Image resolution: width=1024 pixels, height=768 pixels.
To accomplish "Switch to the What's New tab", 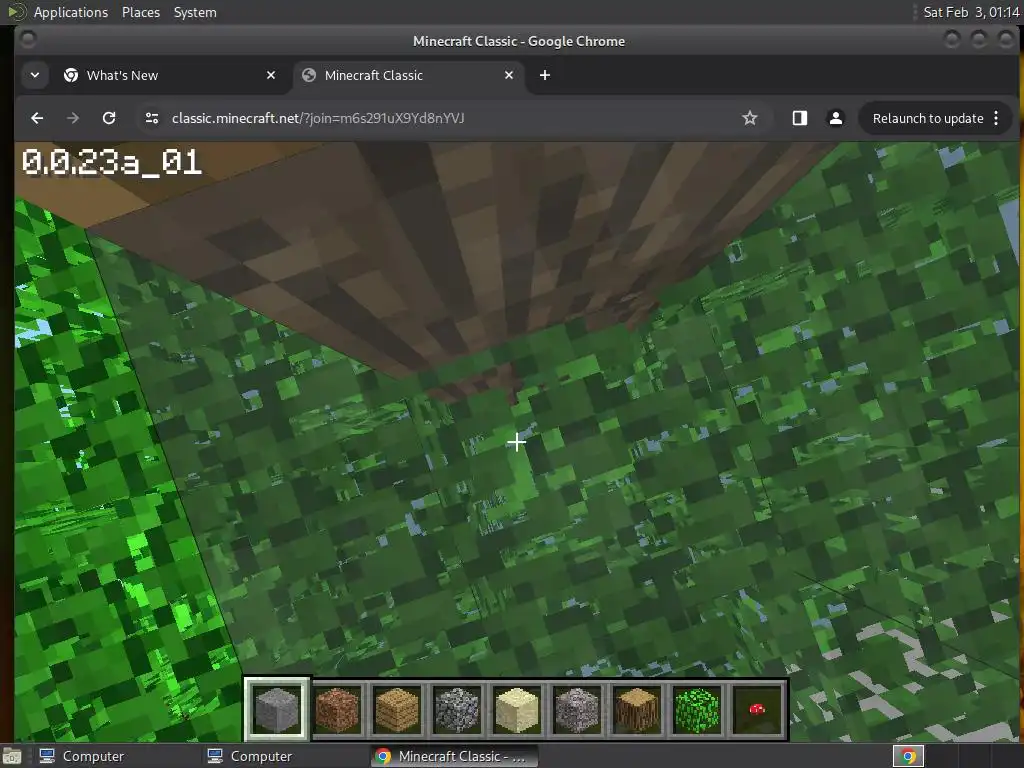I will click(171, 75).
